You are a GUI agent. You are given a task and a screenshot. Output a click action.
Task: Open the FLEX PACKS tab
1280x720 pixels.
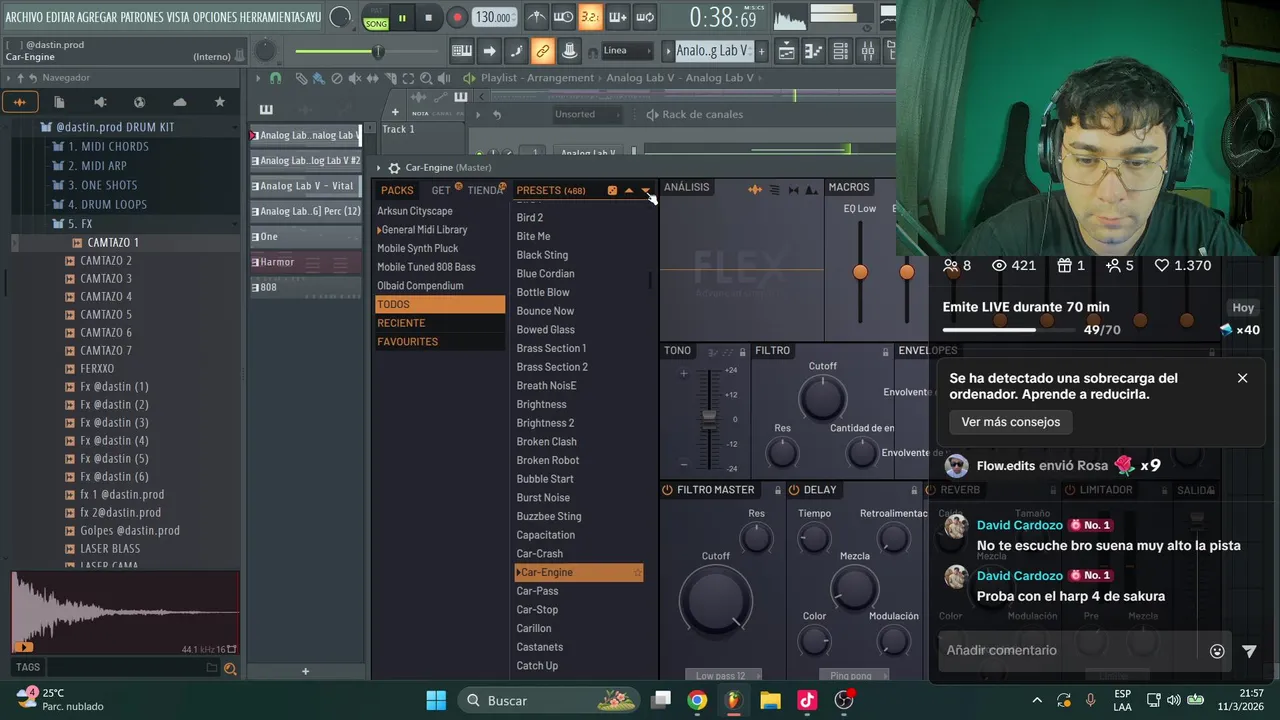[397, 190]
